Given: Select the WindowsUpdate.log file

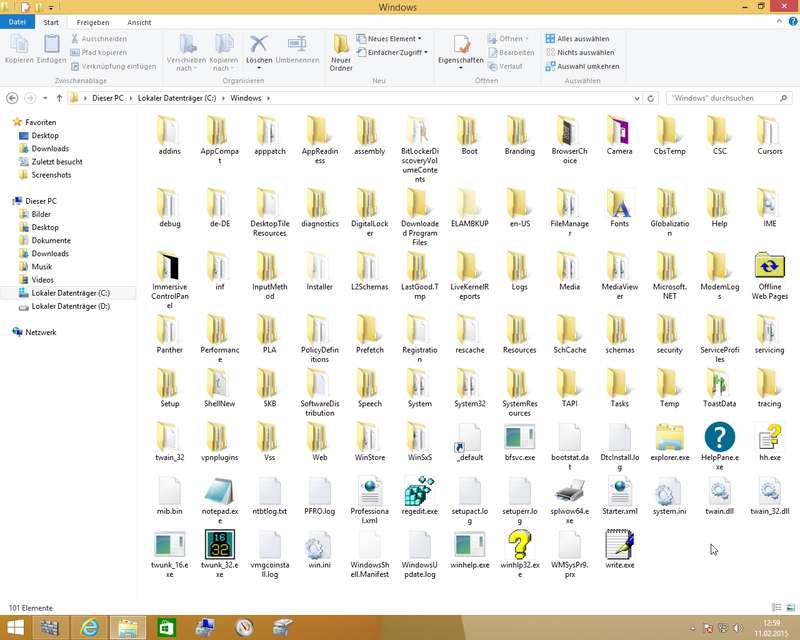Looking at the screenshot, I should point(419,554).
